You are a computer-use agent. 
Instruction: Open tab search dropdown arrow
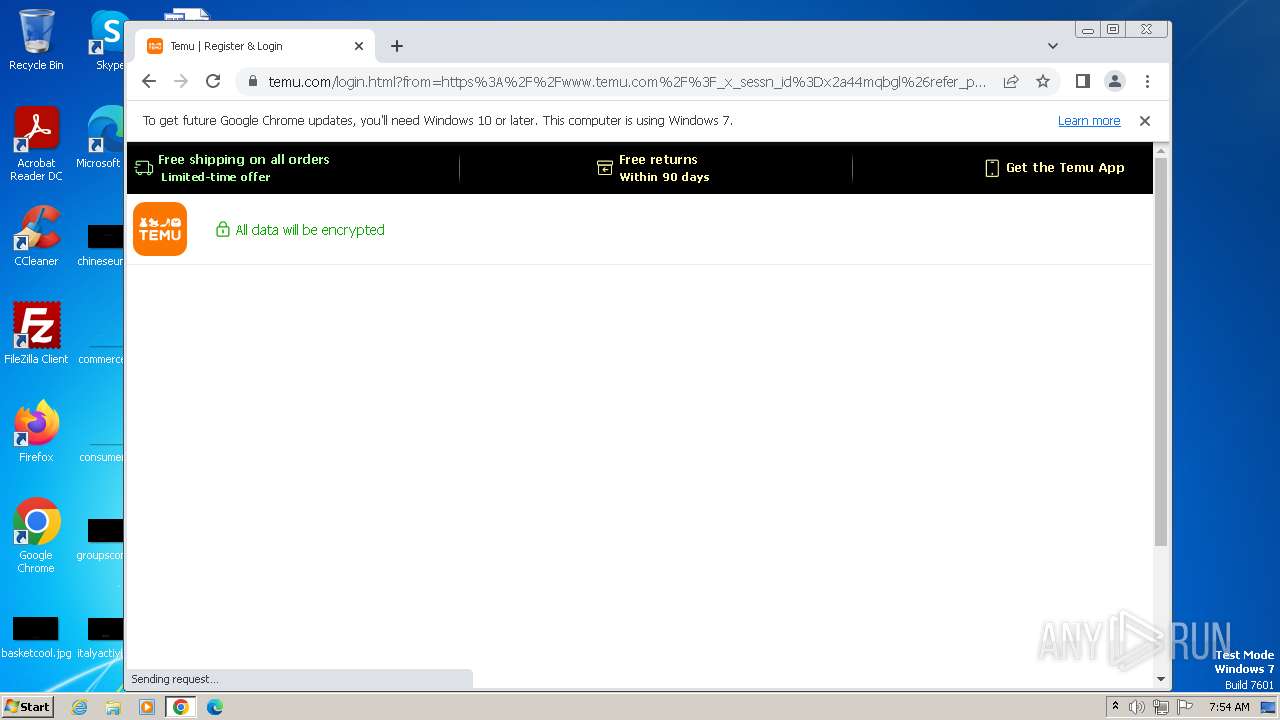(1053, 46)
